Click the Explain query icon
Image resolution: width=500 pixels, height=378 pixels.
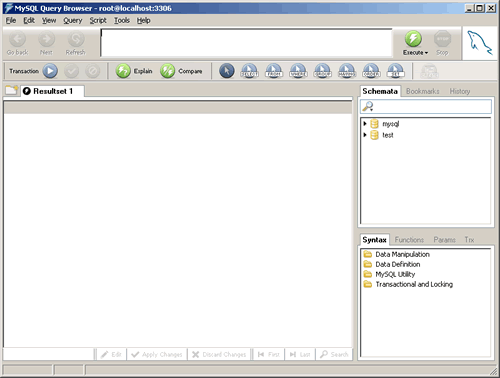(123, 71)
